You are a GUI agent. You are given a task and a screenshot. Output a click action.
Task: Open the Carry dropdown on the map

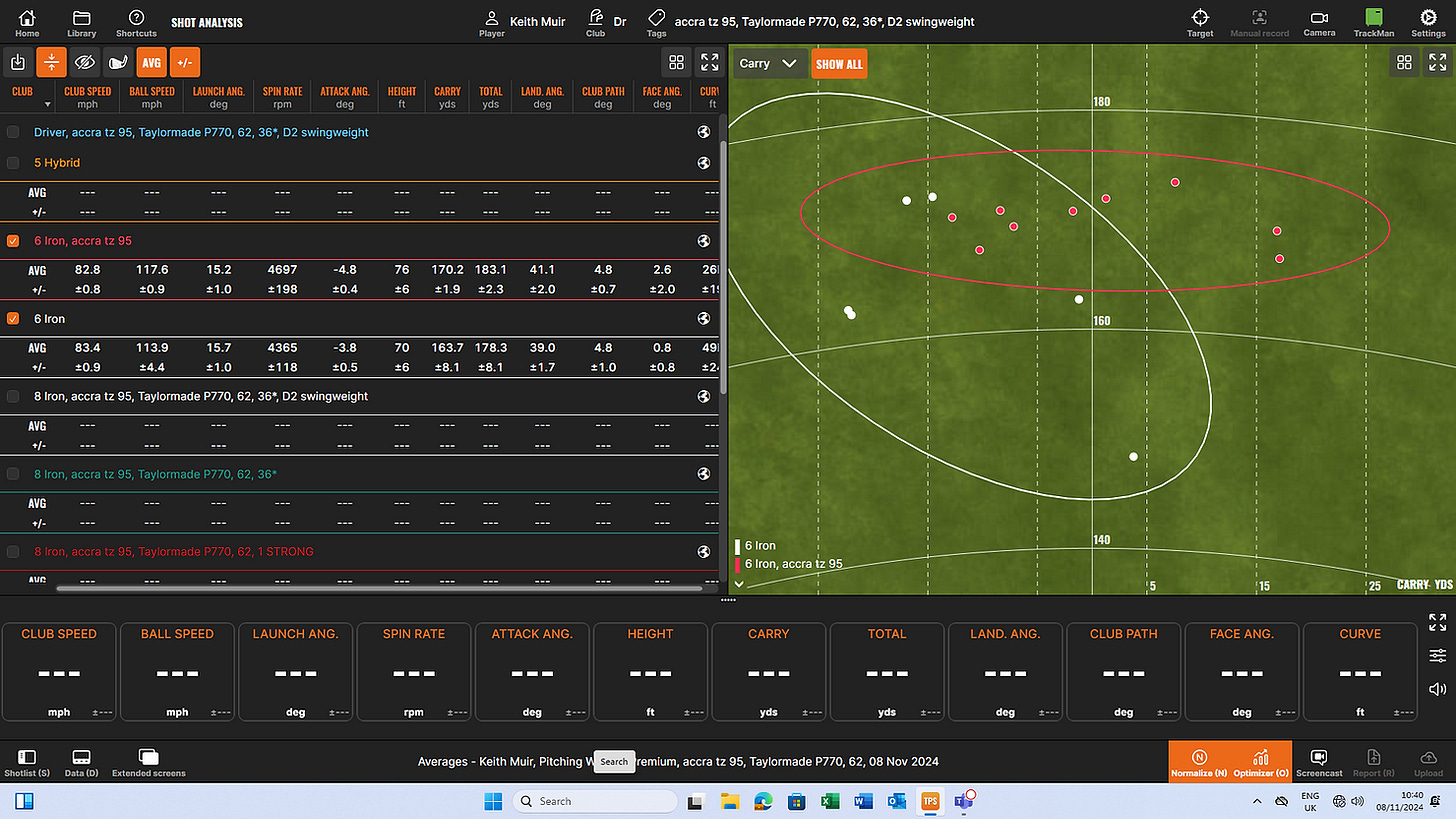[769, 63]
